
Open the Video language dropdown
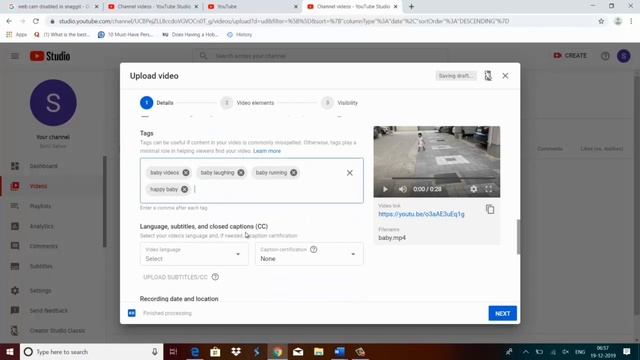(x=194, y=254)
